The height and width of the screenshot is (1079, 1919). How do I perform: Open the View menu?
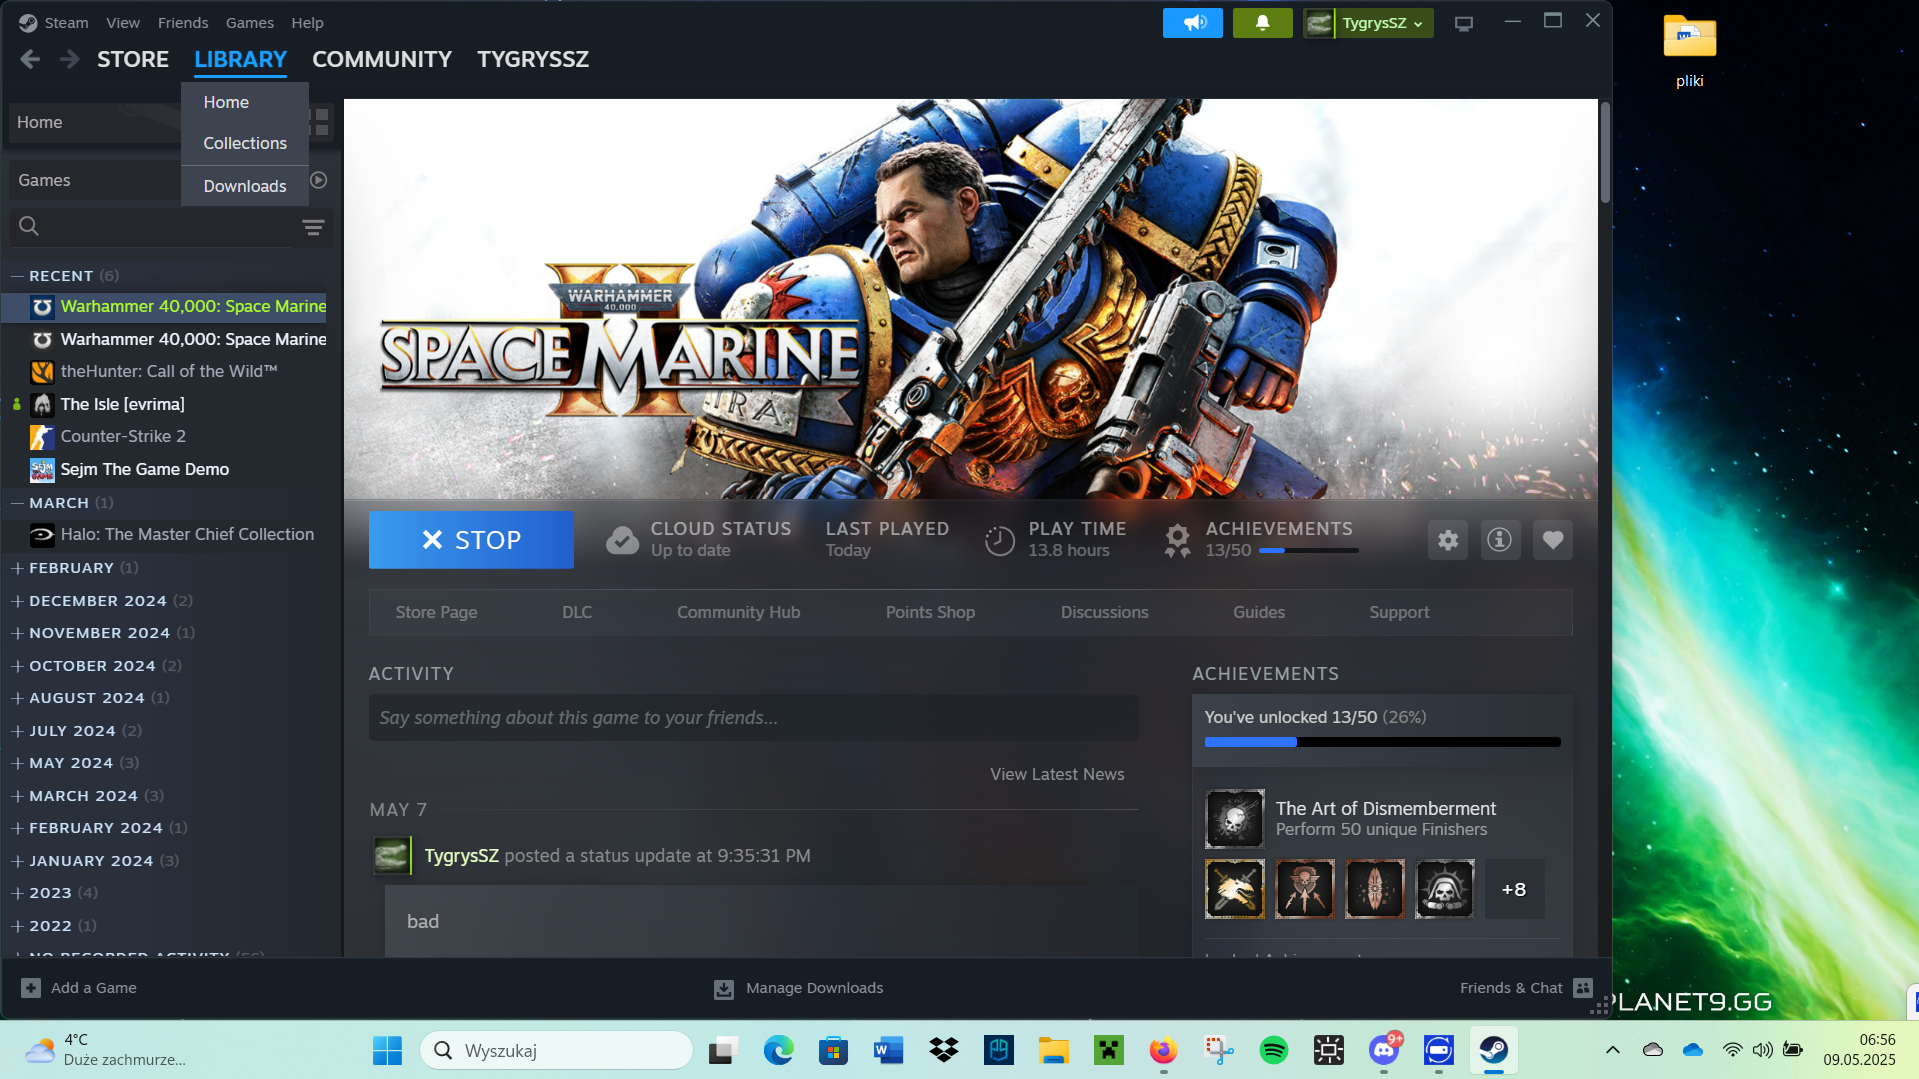(123, 23)
